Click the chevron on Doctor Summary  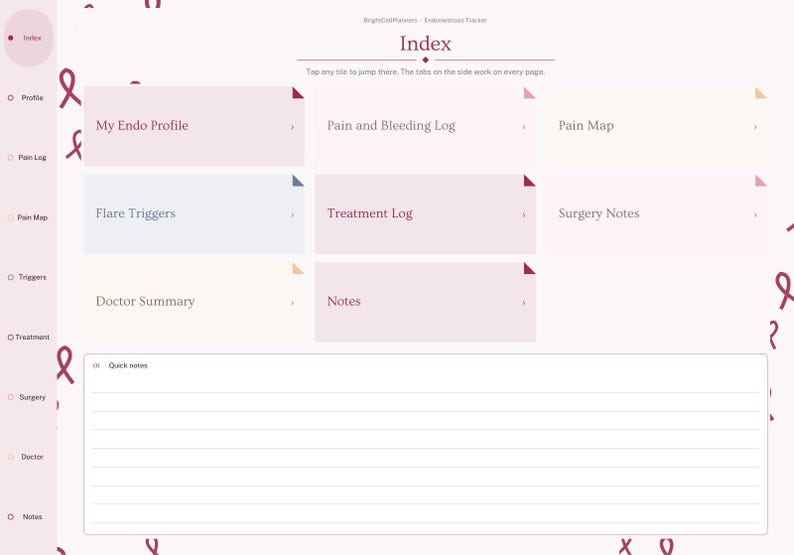tap(293, 303)
